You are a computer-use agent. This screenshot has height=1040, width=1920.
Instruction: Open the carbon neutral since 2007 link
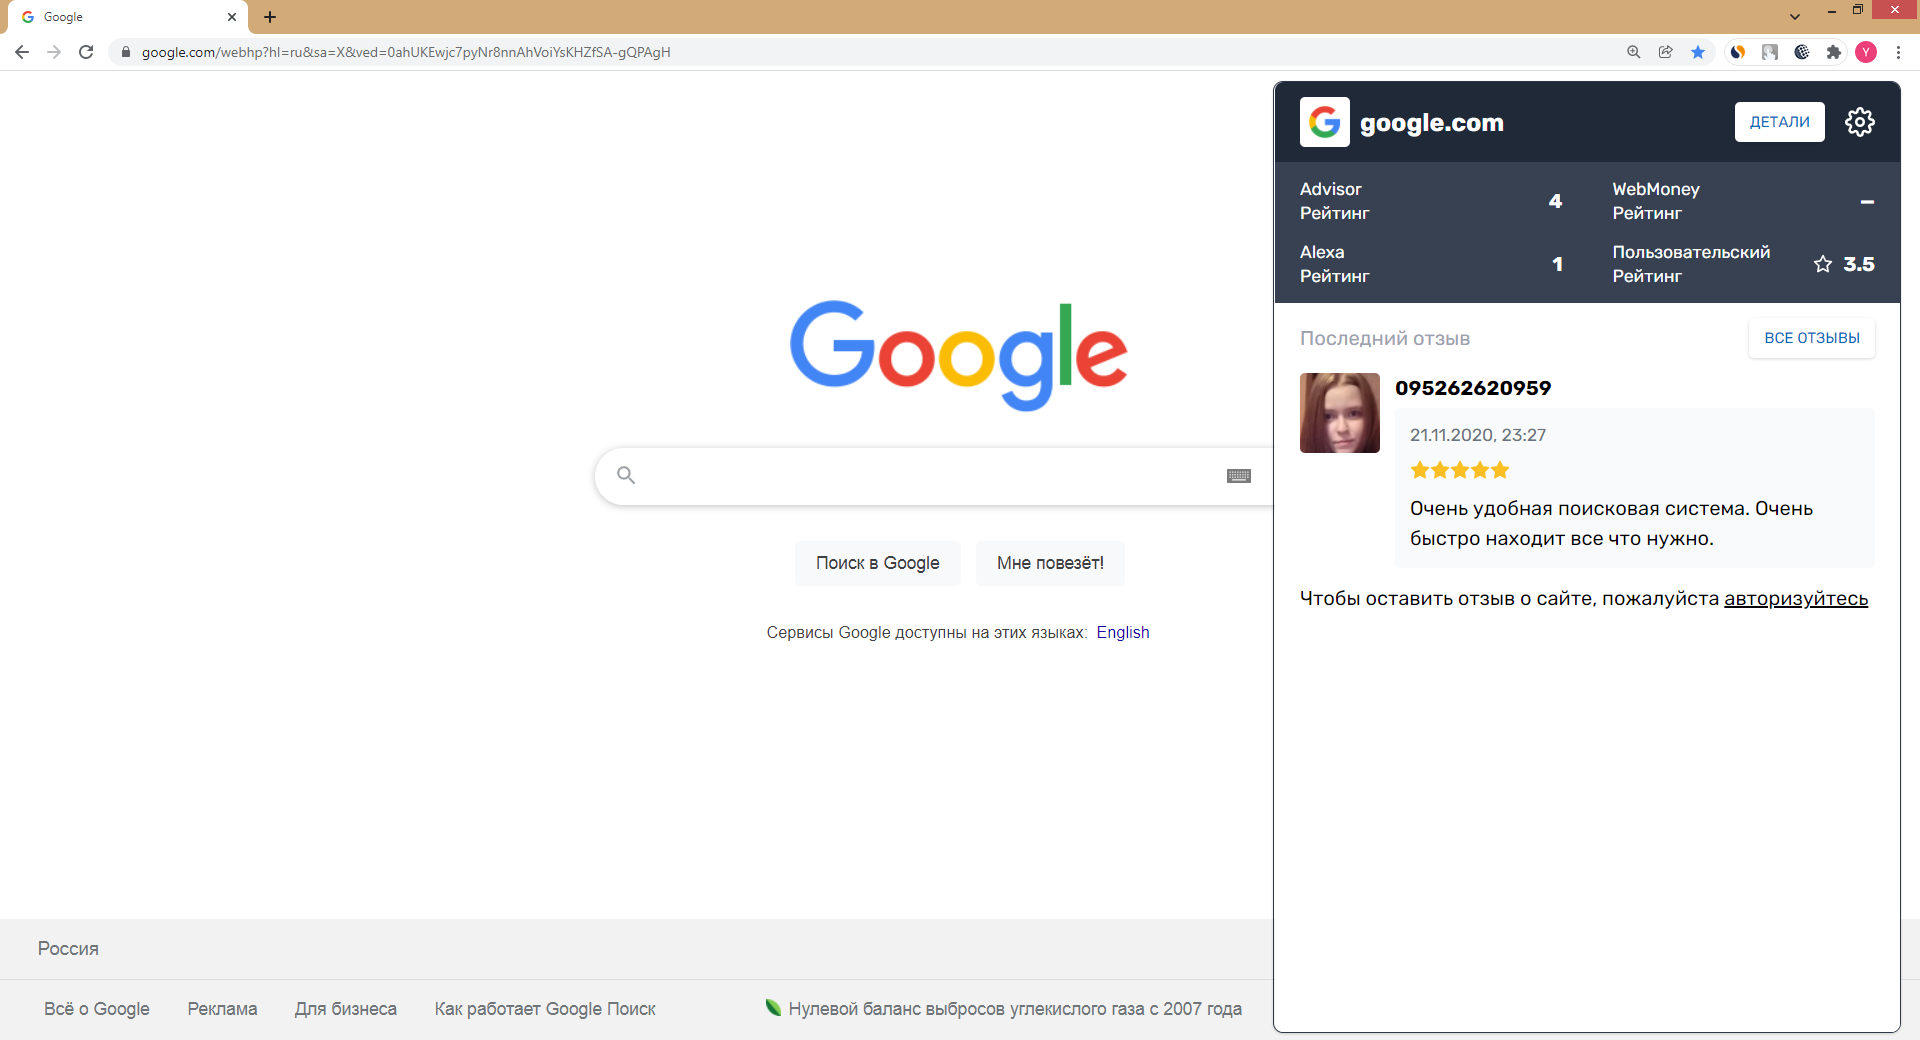coord(1015,1009)
